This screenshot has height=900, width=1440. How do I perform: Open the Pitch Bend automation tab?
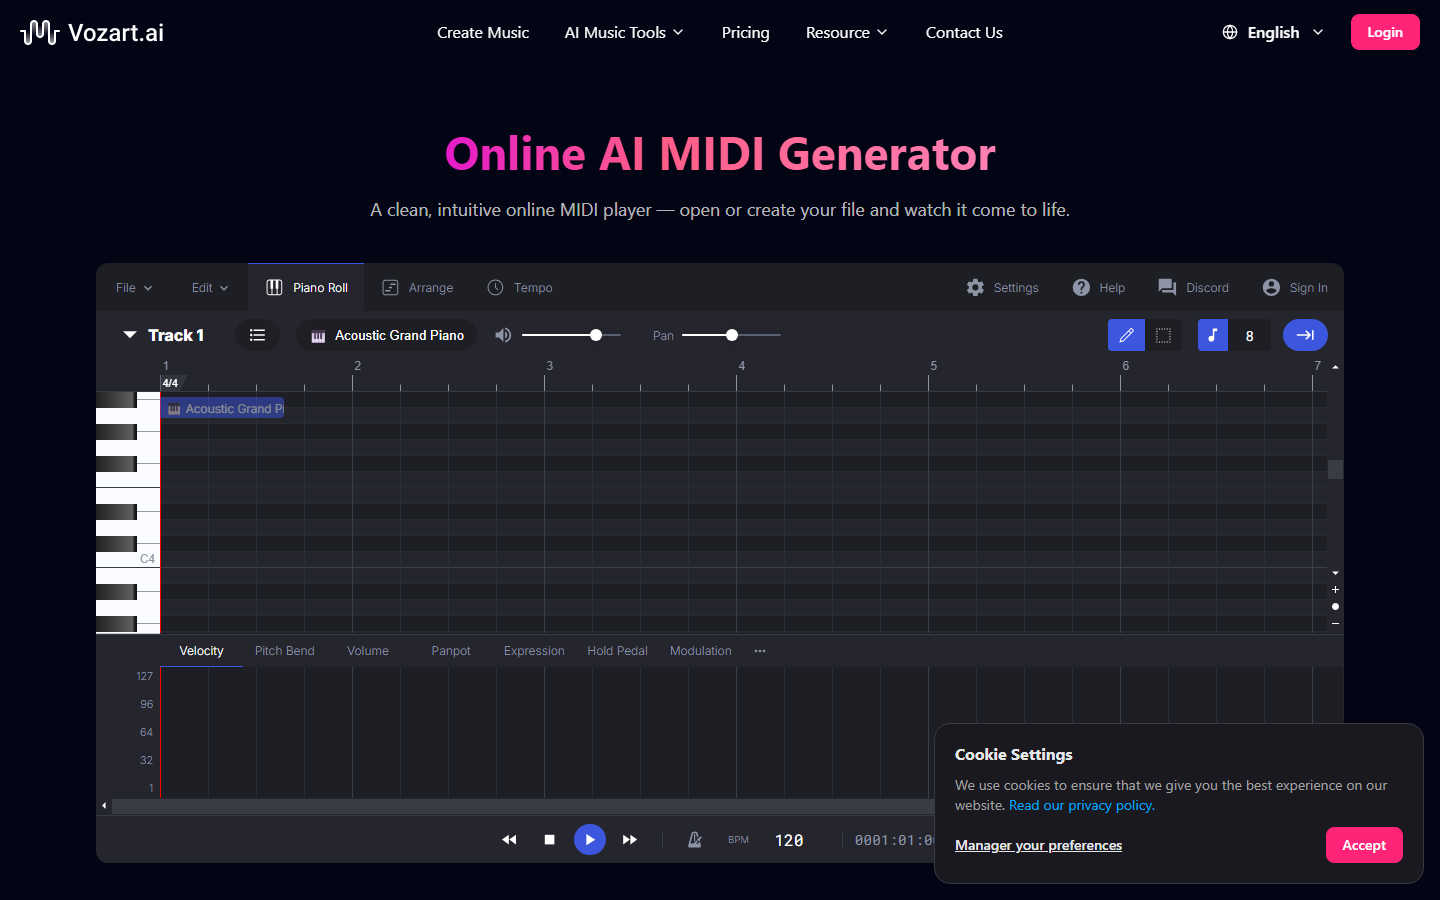[284, 650]
